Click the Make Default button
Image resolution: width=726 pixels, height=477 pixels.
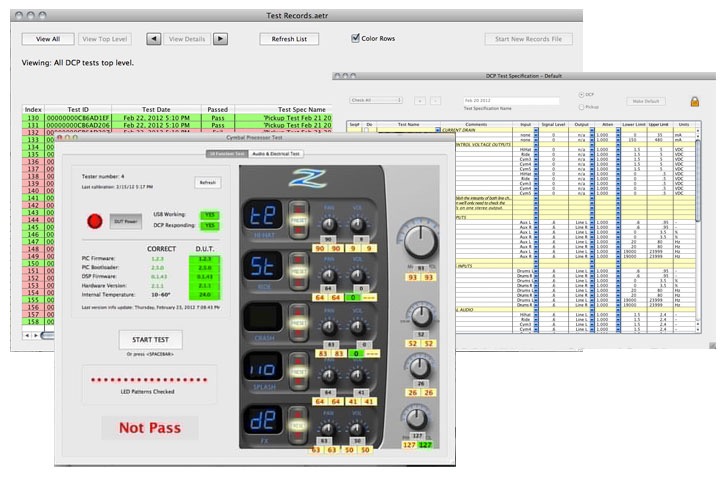tap(646, 101)
